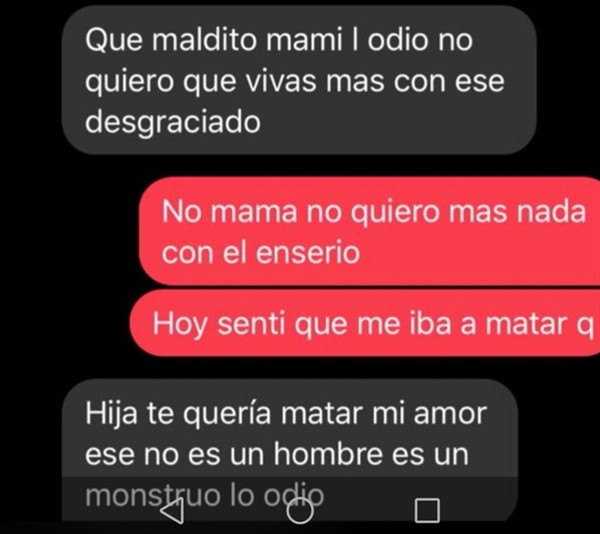Tap the recent apps square icon
Viewport: 600px width, 534px height.
click(427, 511)
